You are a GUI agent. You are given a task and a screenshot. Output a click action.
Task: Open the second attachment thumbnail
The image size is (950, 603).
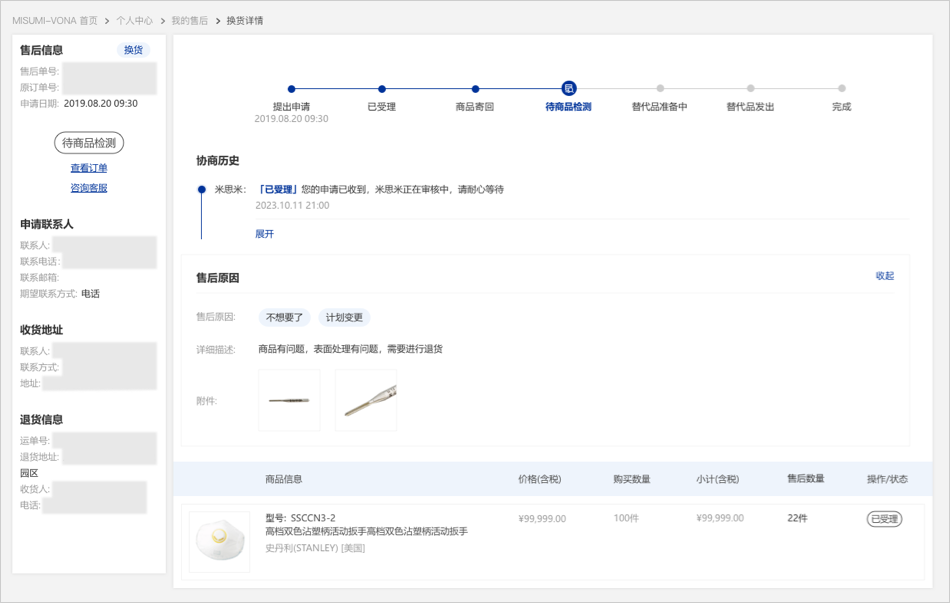point(366,400)
